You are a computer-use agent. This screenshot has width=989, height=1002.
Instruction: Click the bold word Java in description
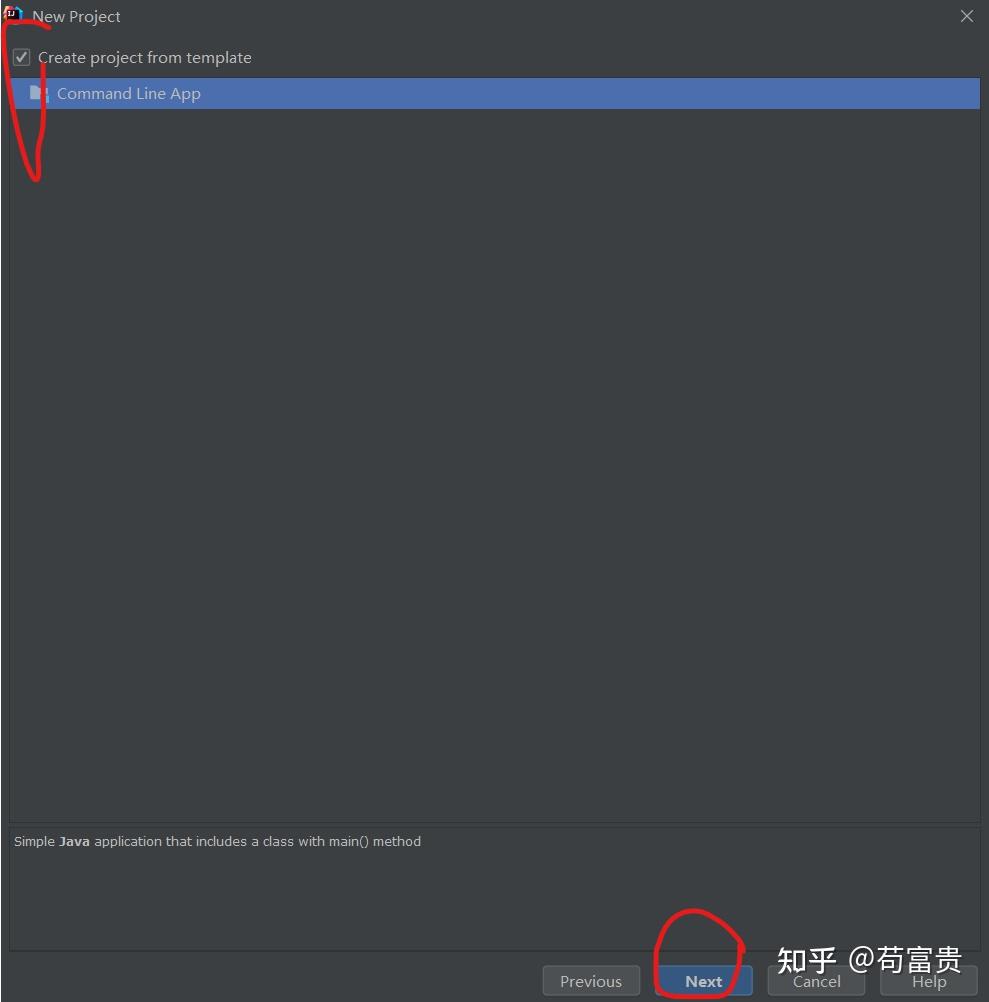tap(74, 841)
